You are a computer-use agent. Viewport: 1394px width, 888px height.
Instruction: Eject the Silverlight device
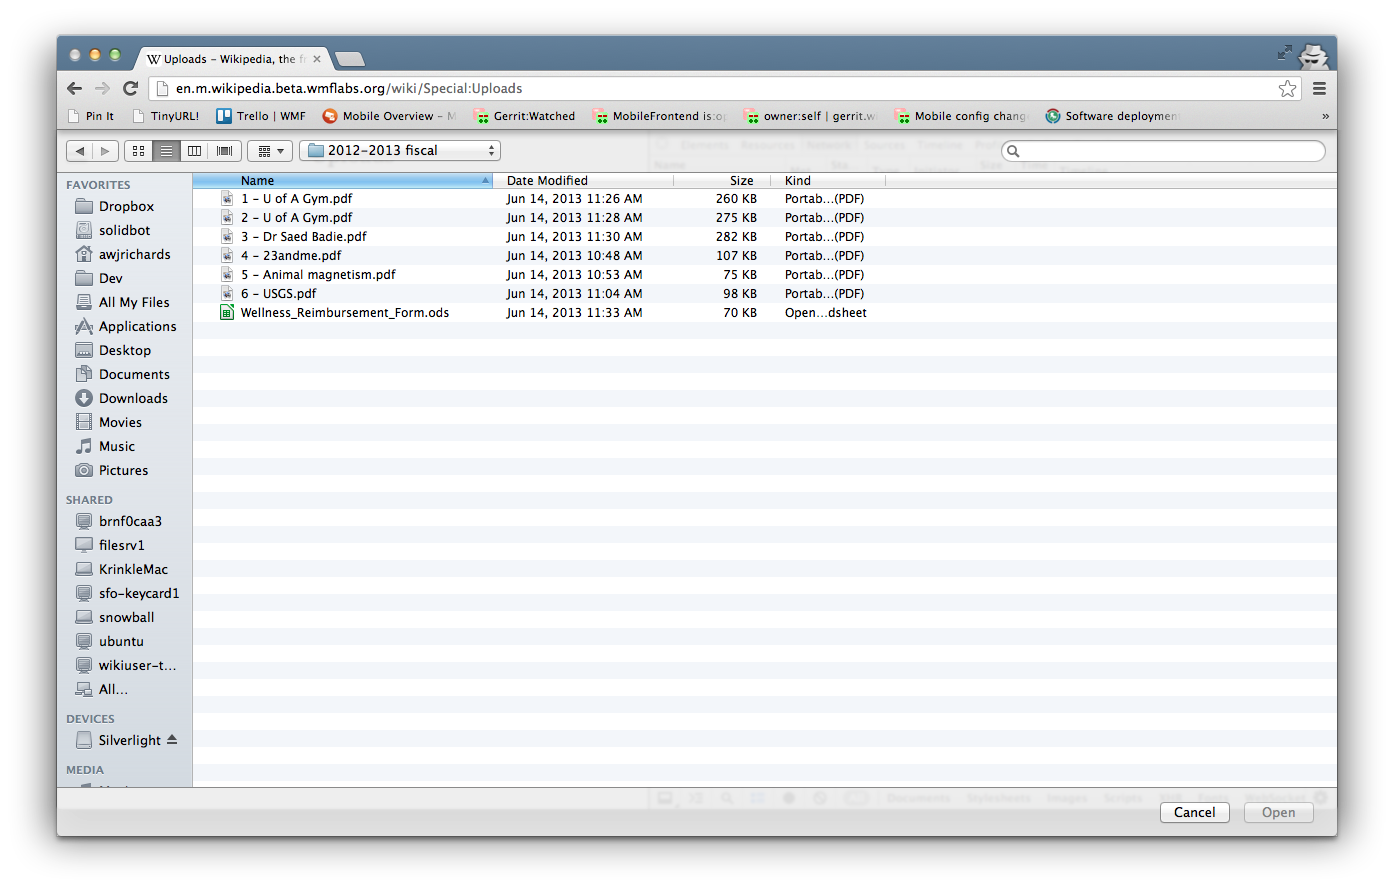tap(172, 740)
